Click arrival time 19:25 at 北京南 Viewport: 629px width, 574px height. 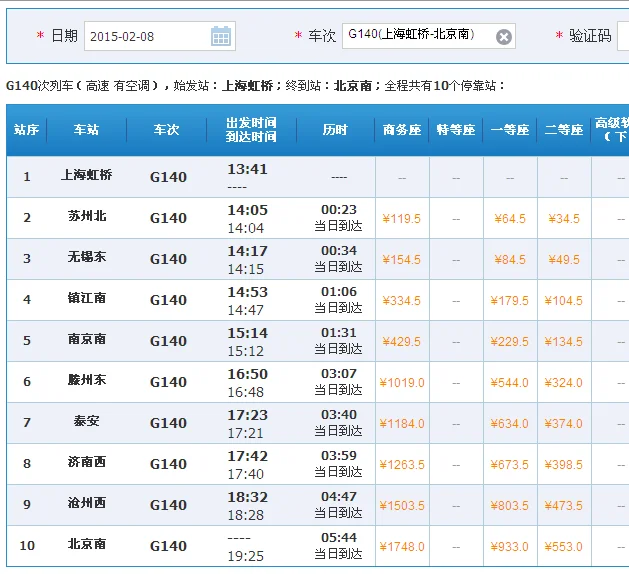tap(246, 556)
